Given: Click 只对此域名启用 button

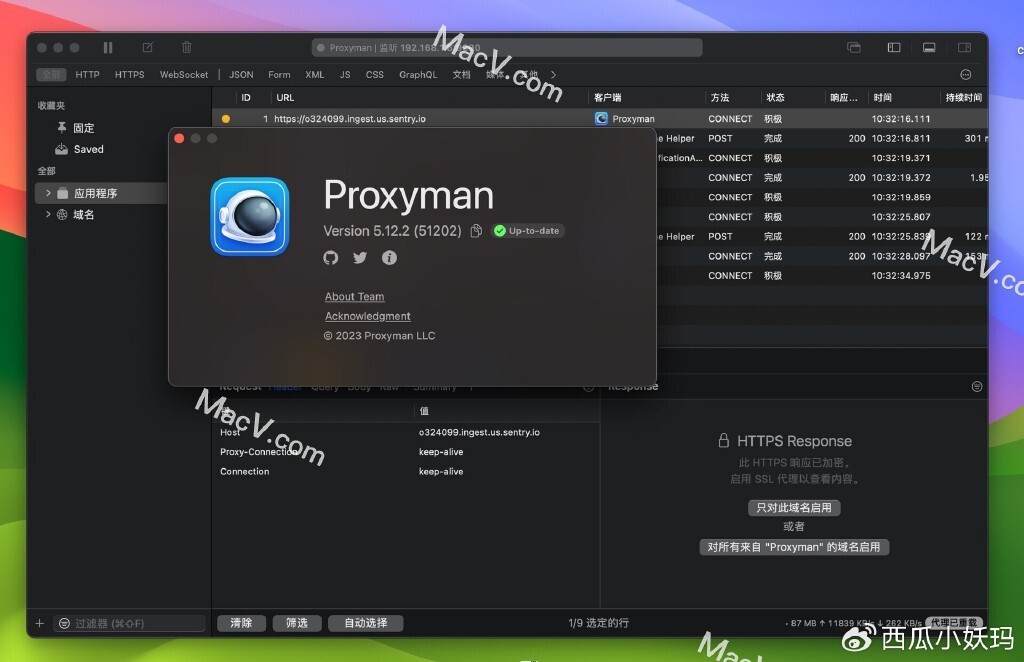Looking at the screenshot, I should (x=793, y=508).
